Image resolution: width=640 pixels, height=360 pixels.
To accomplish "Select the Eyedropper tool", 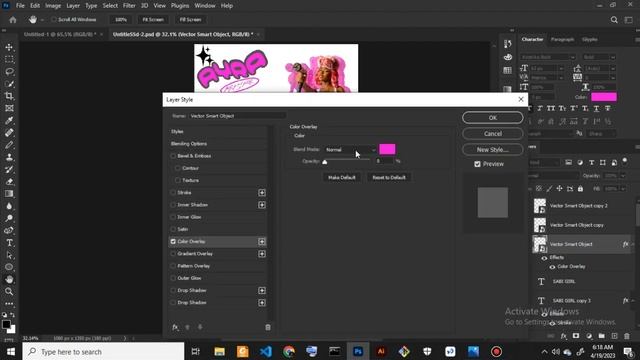I will coord(9,120).
